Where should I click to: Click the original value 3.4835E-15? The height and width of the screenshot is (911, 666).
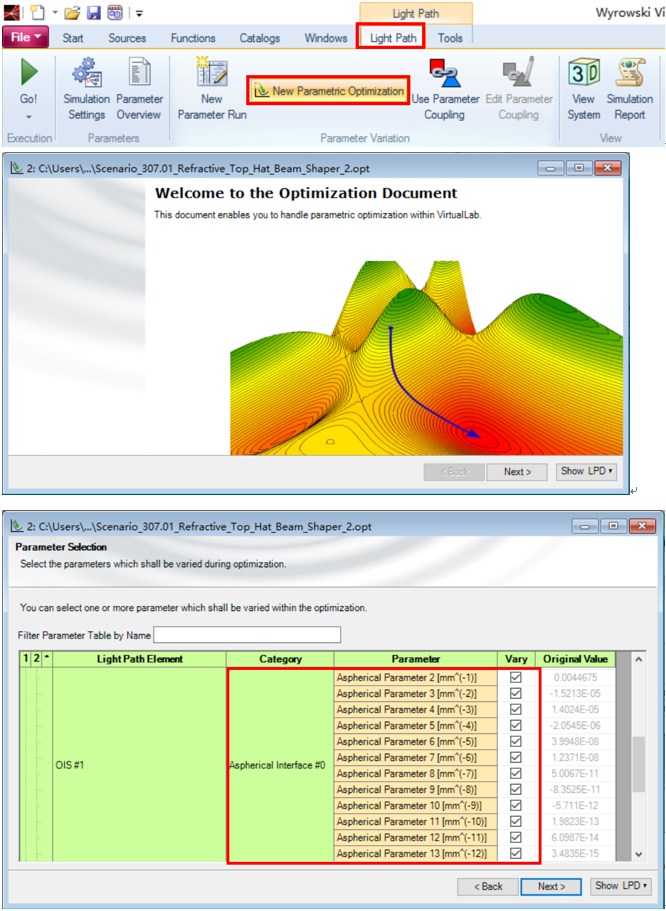(x=575, y=853)
